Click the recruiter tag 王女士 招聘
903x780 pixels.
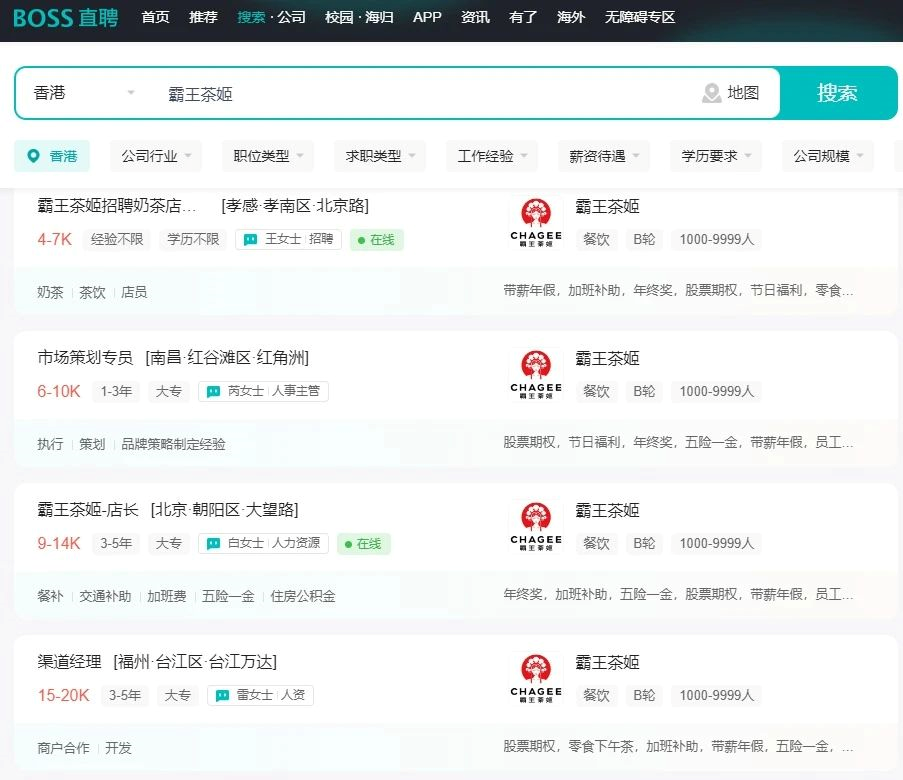coord(289,240)
